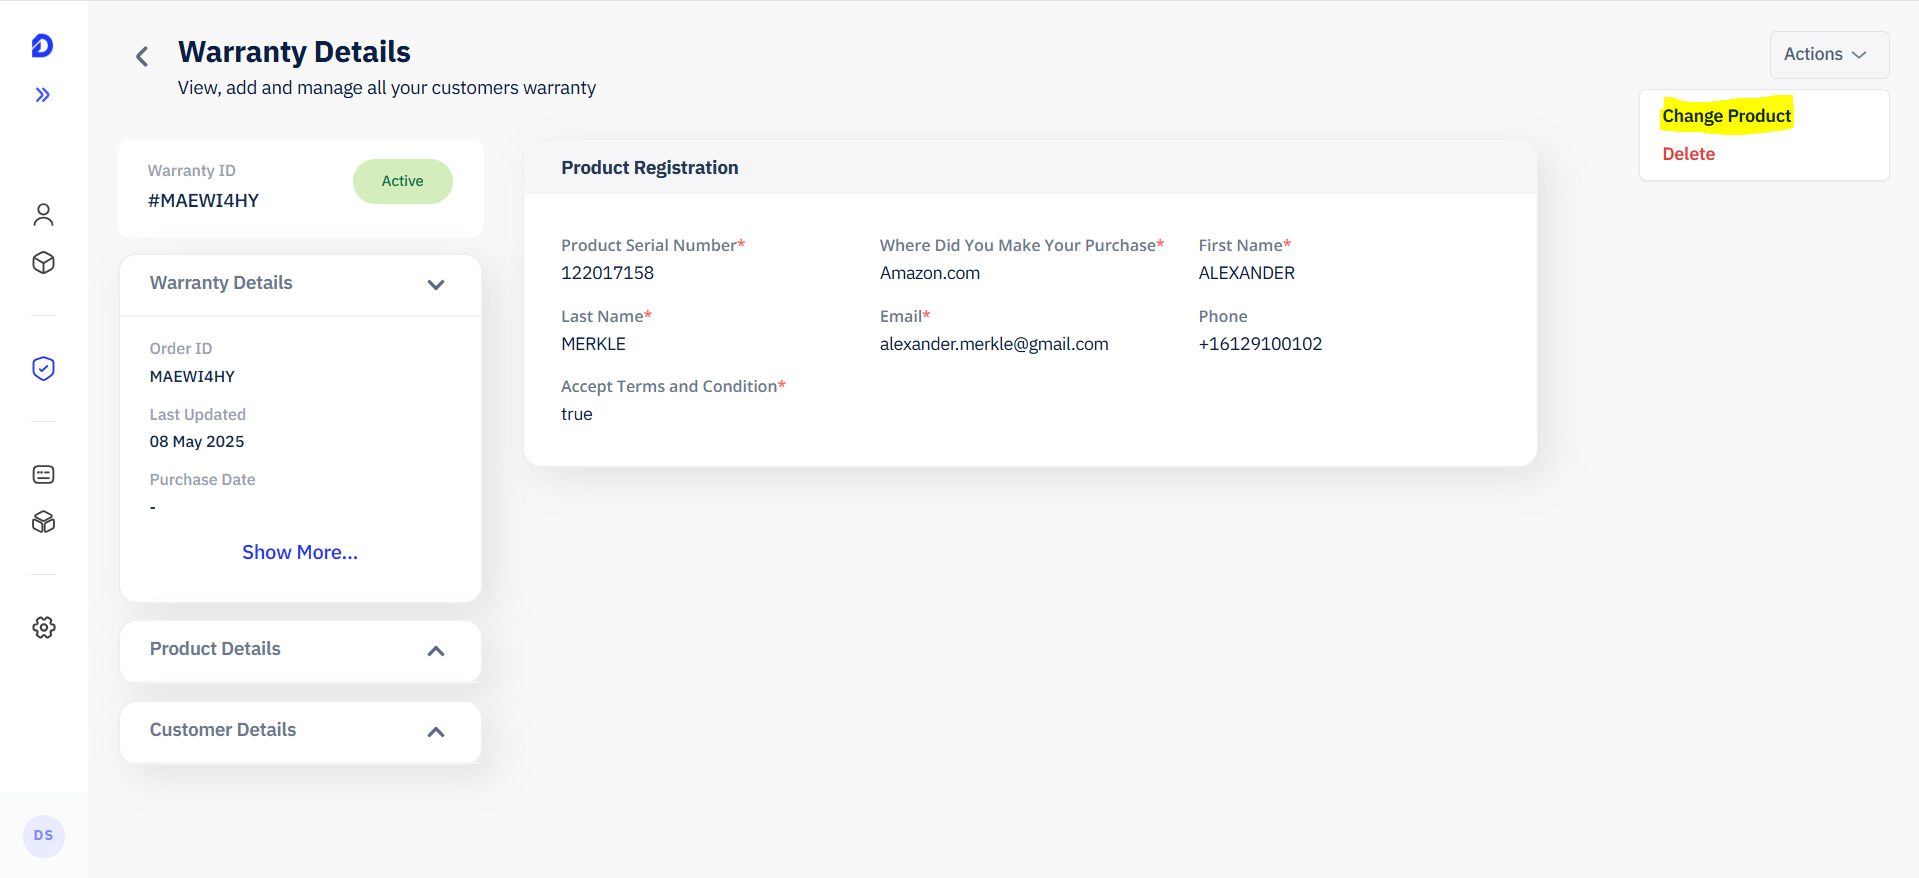Viewport: 1919px width, 878px height.
Task: Open the Actions dropdown
Action: (1829, 55)
